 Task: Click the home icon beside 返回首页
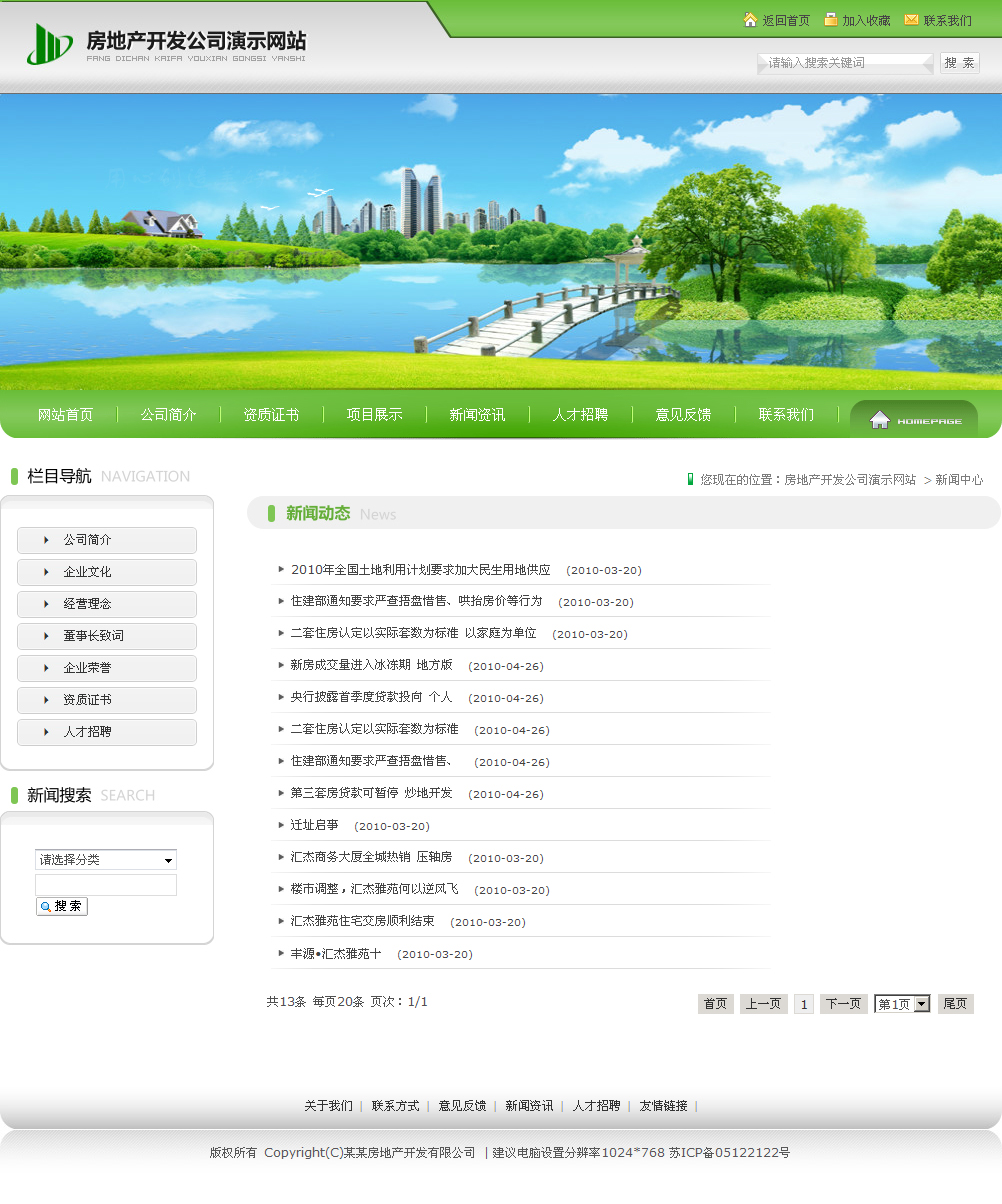click(x=750, y=20)
